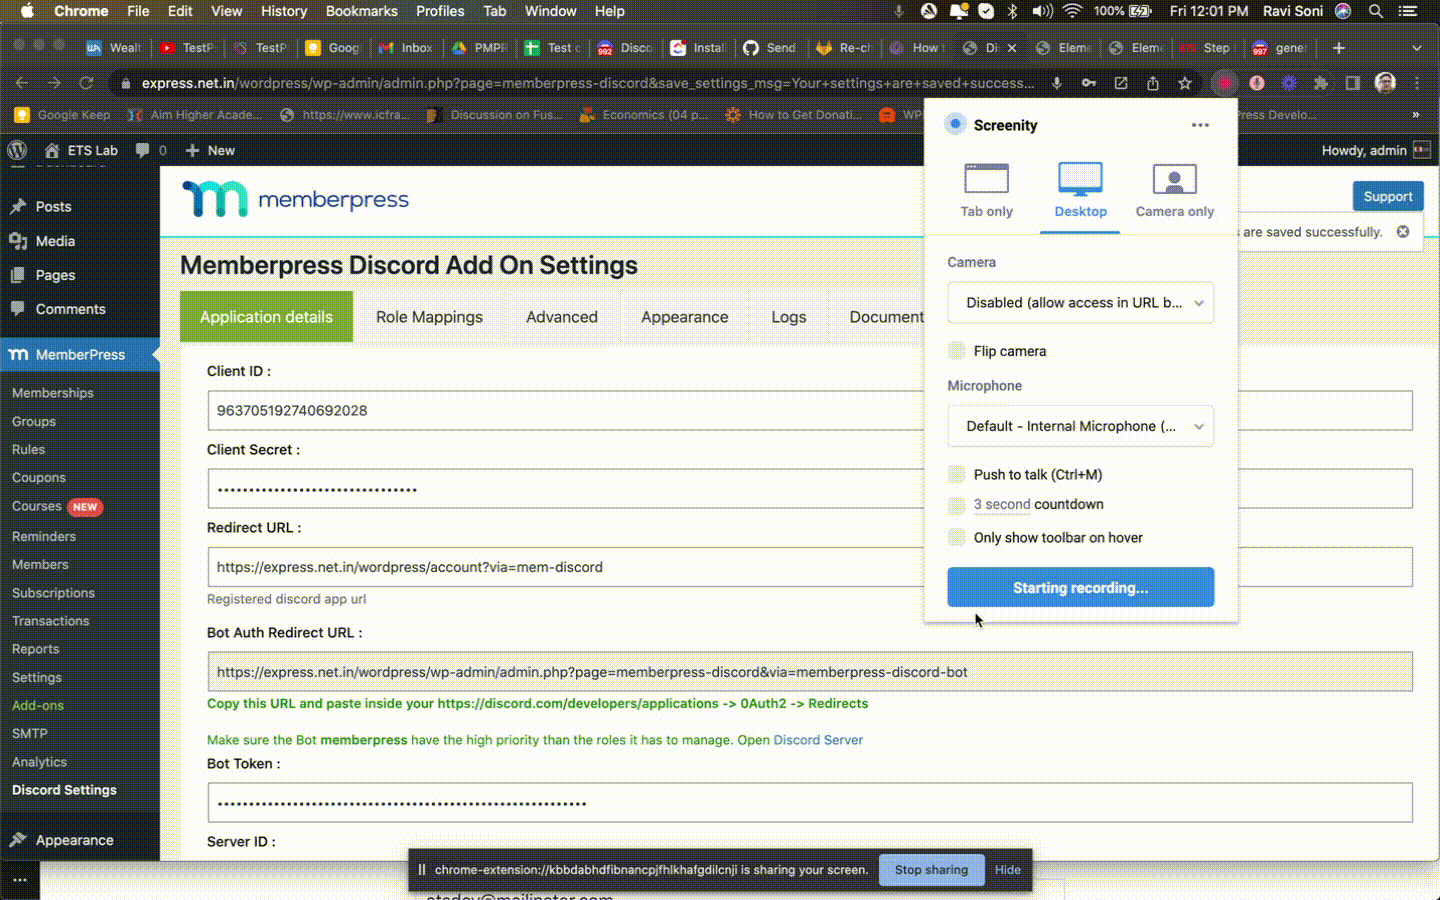Open Screenity more options menu

(1200, 125)
